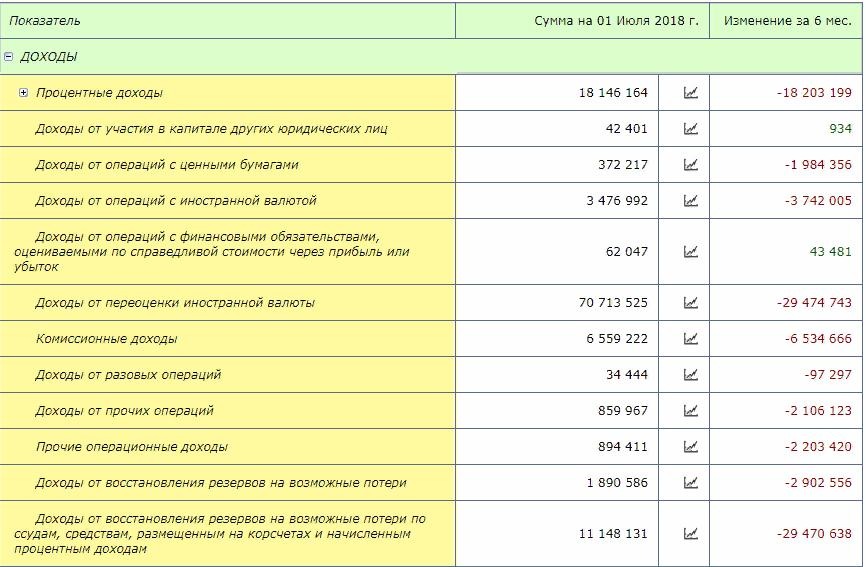Collapse the ДОХОДЫ section

[9, 57]
